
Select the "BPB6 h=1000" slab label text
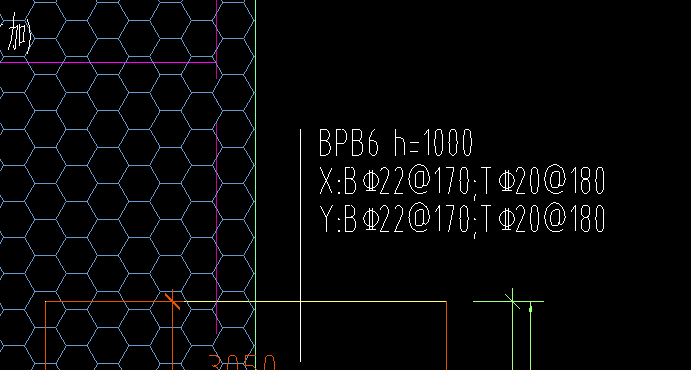(395, 143)
